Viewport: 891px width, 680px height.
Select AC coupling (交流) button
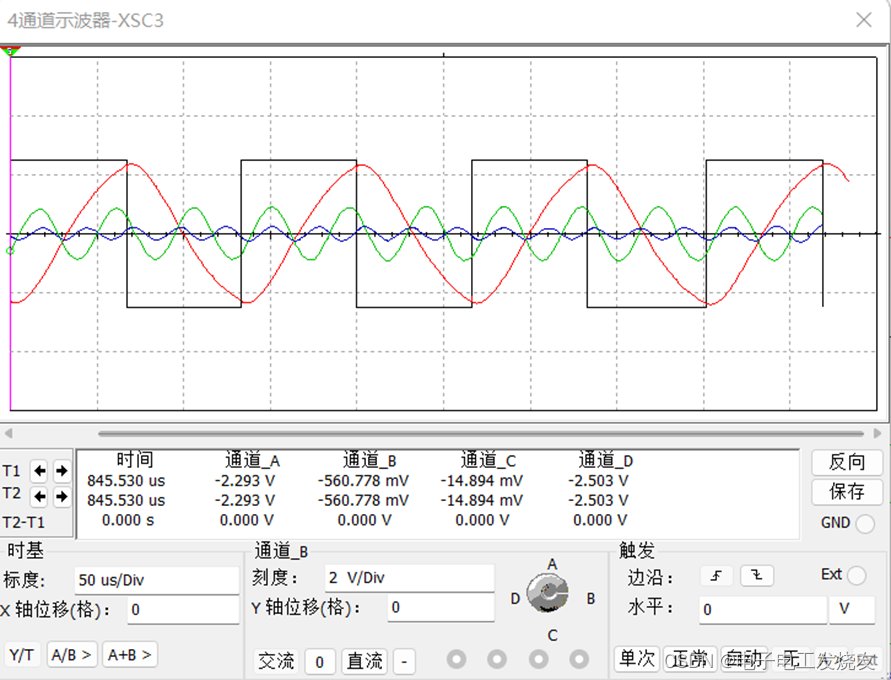(276, 661)
